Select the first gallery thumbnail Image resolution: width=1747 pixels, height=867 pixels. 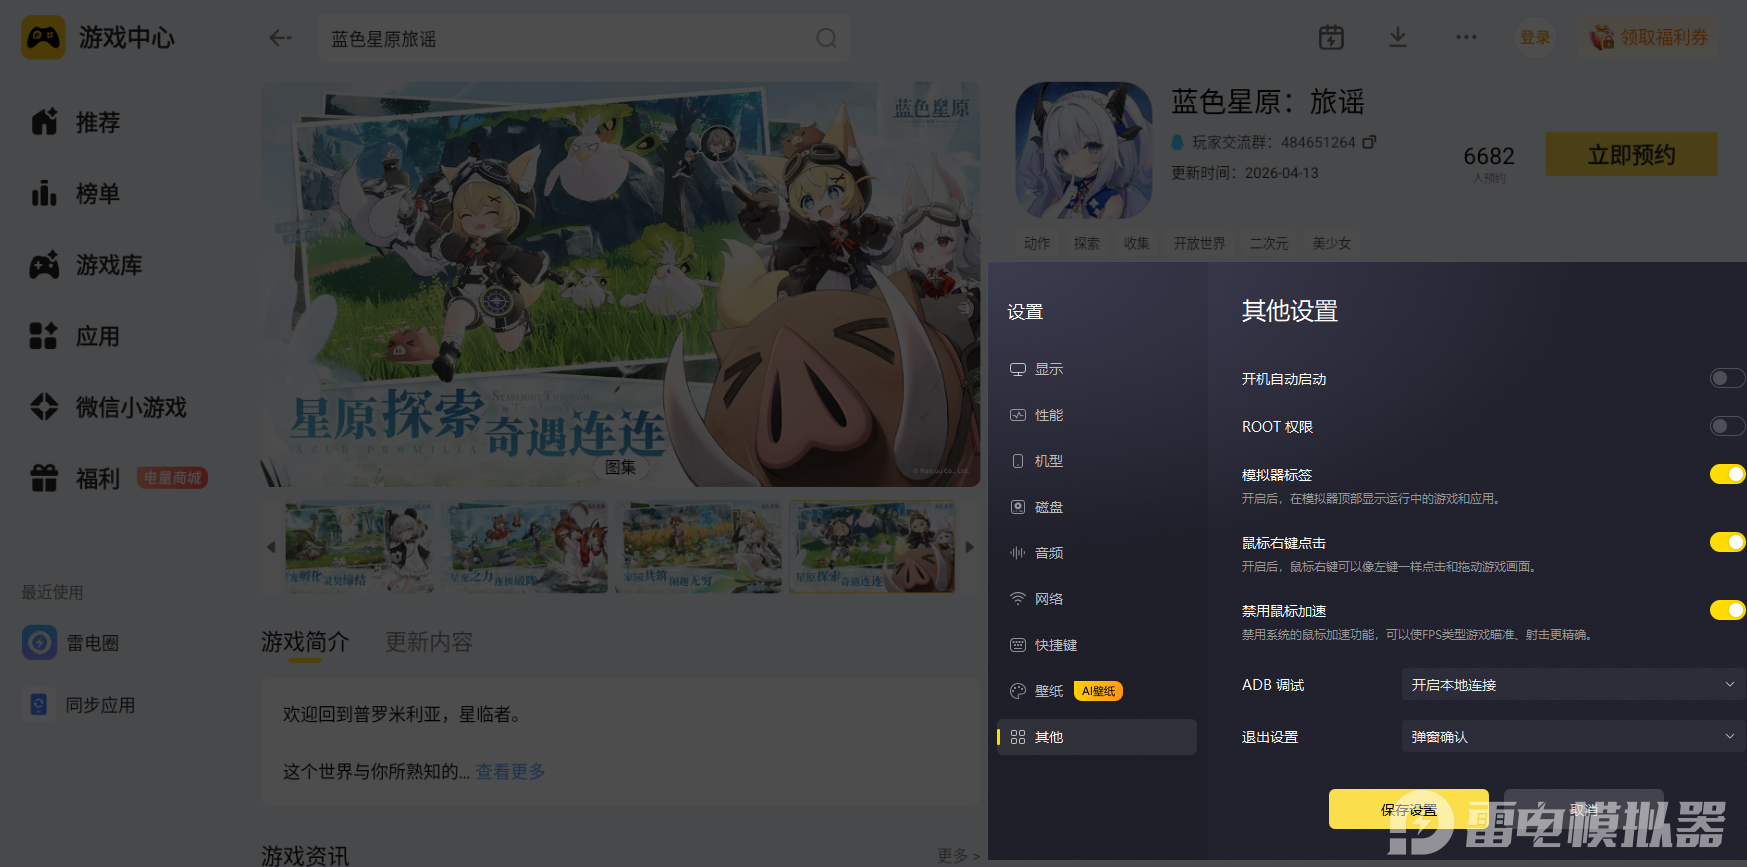(x=359, y=547)
